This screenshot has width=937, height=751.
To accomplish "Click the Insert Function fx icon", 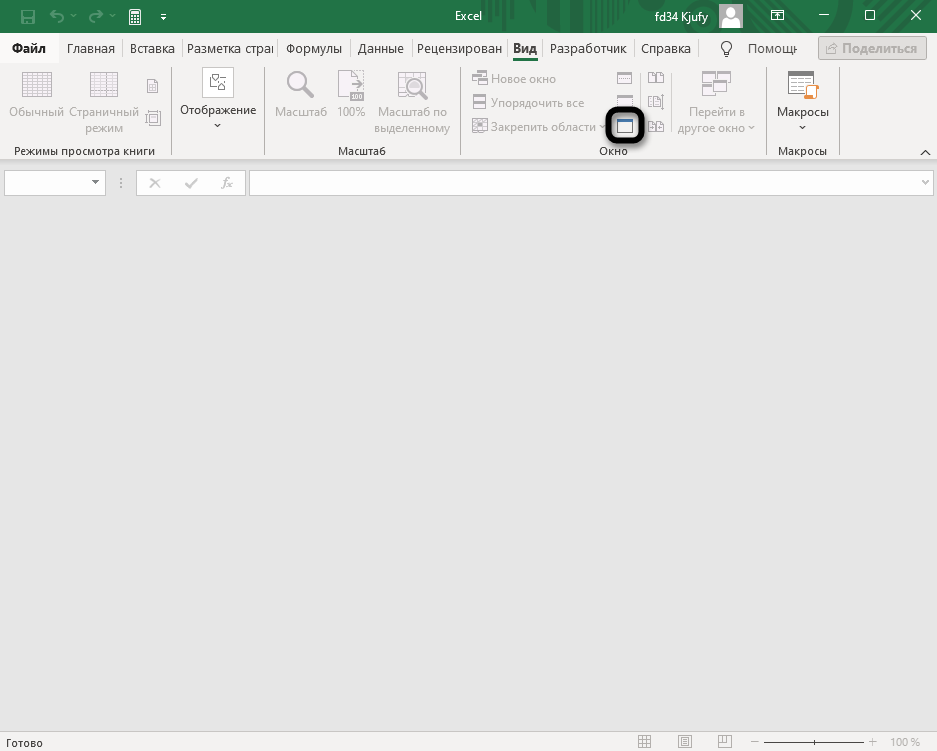I will pos(226,183).
